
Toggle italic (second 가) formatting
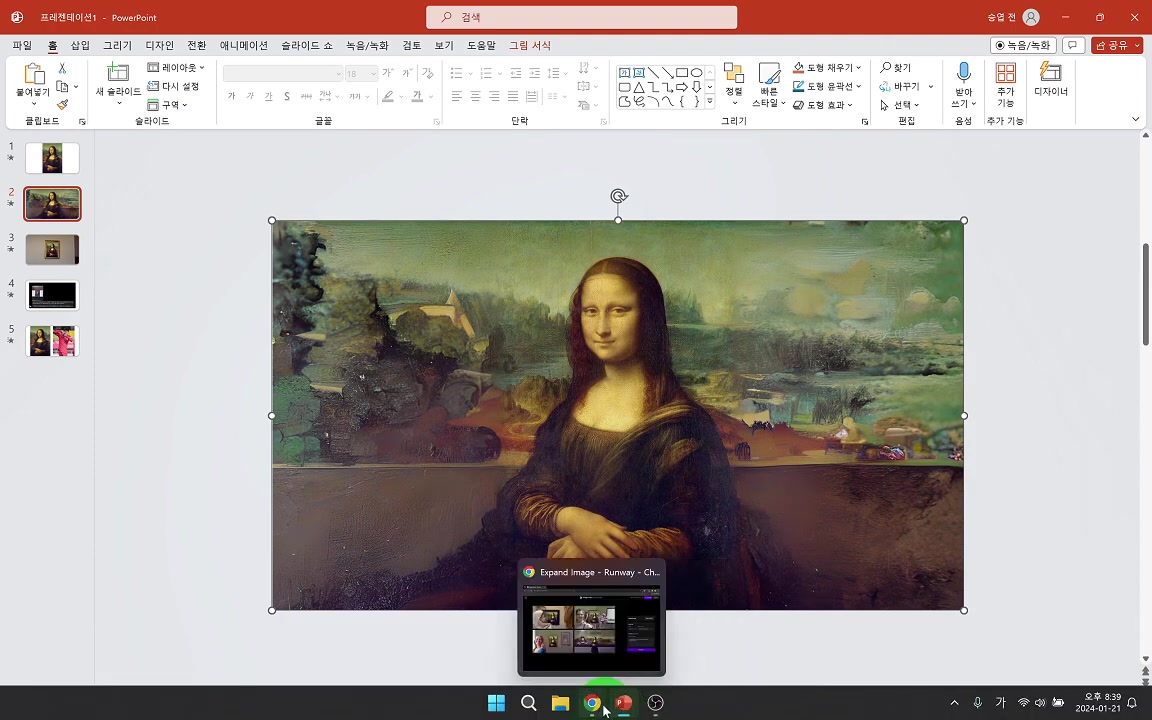click(250, 96)
